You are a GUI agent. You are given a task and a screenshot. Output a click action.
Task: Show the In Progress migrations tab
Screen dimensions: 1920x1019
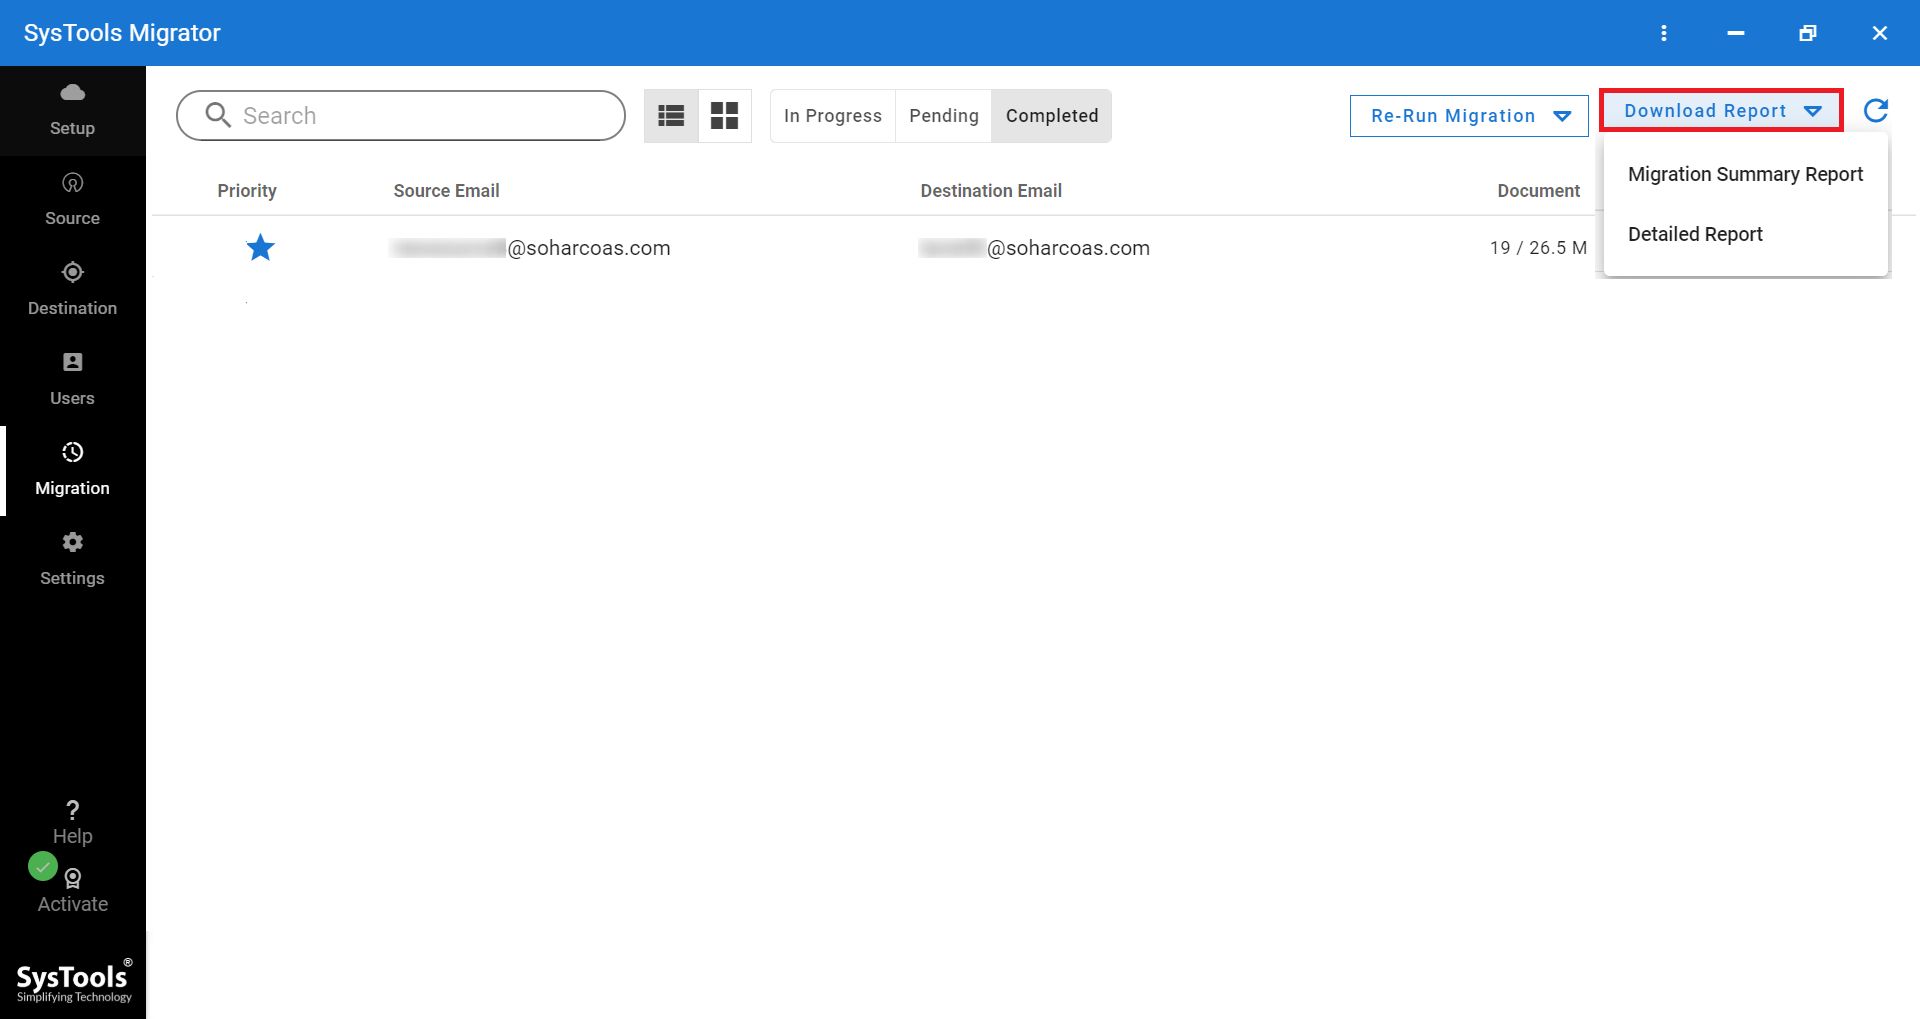[x=832, y=116]
